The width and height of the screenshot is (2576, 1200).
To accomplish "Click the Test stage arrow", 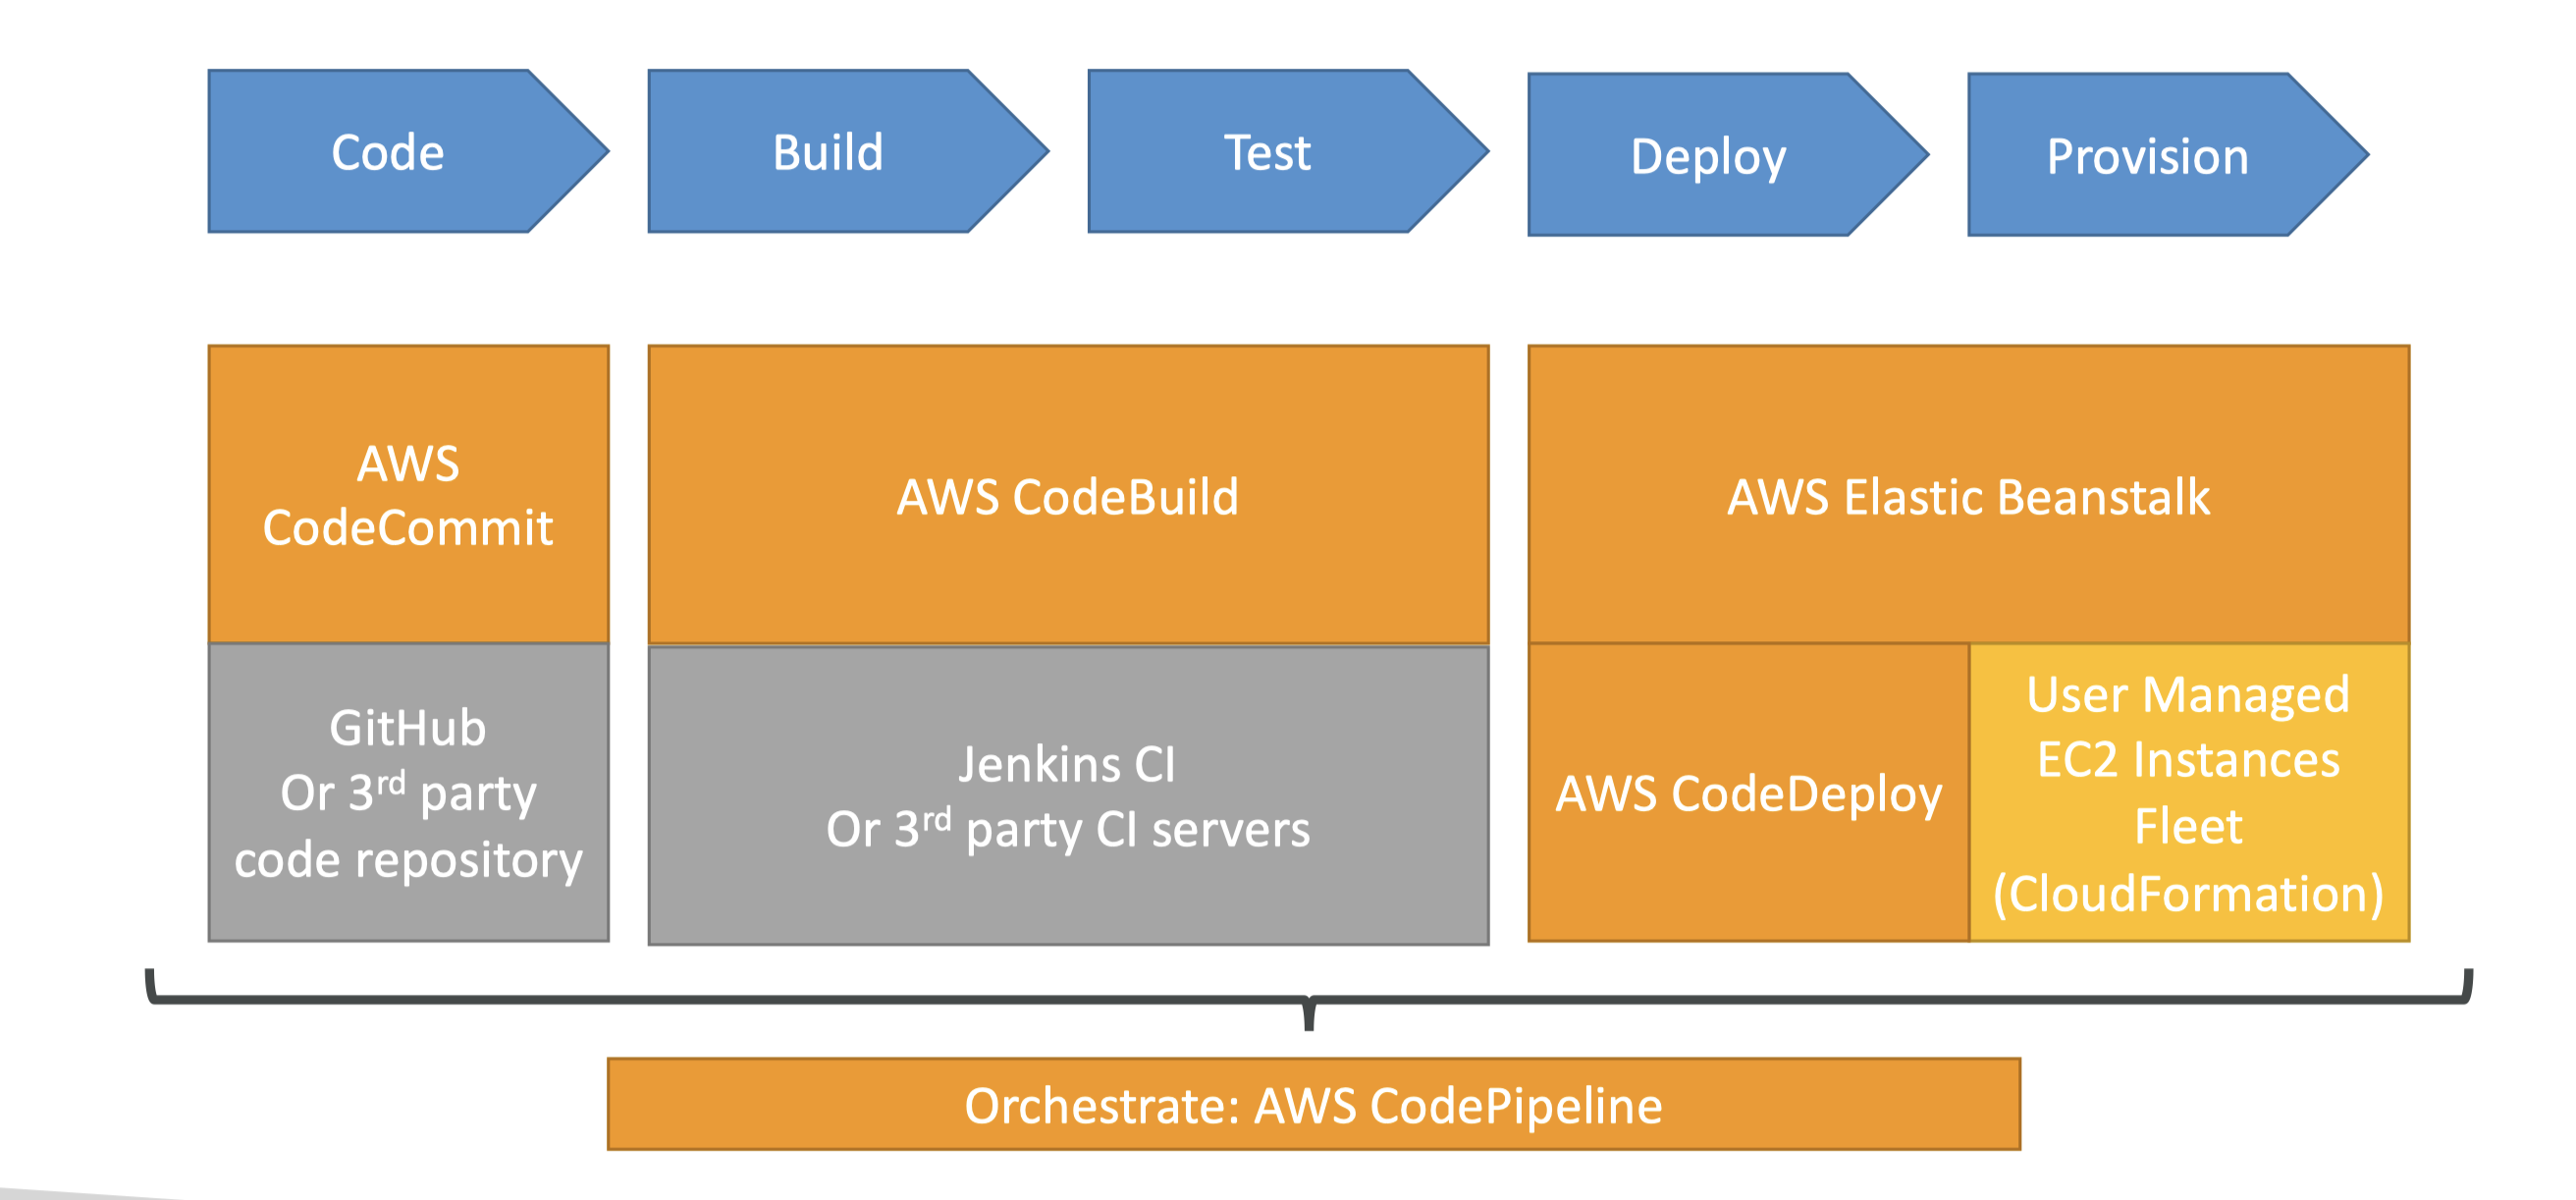I will [x=1267, y=152].
